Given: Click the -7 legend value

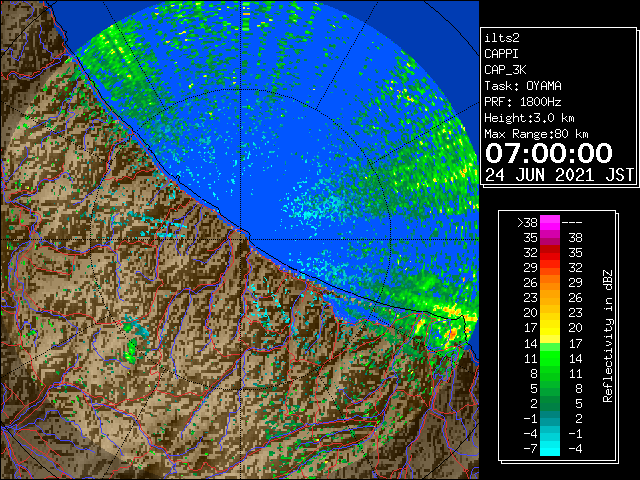Looking at the screenshot, I should click(530, 448).
